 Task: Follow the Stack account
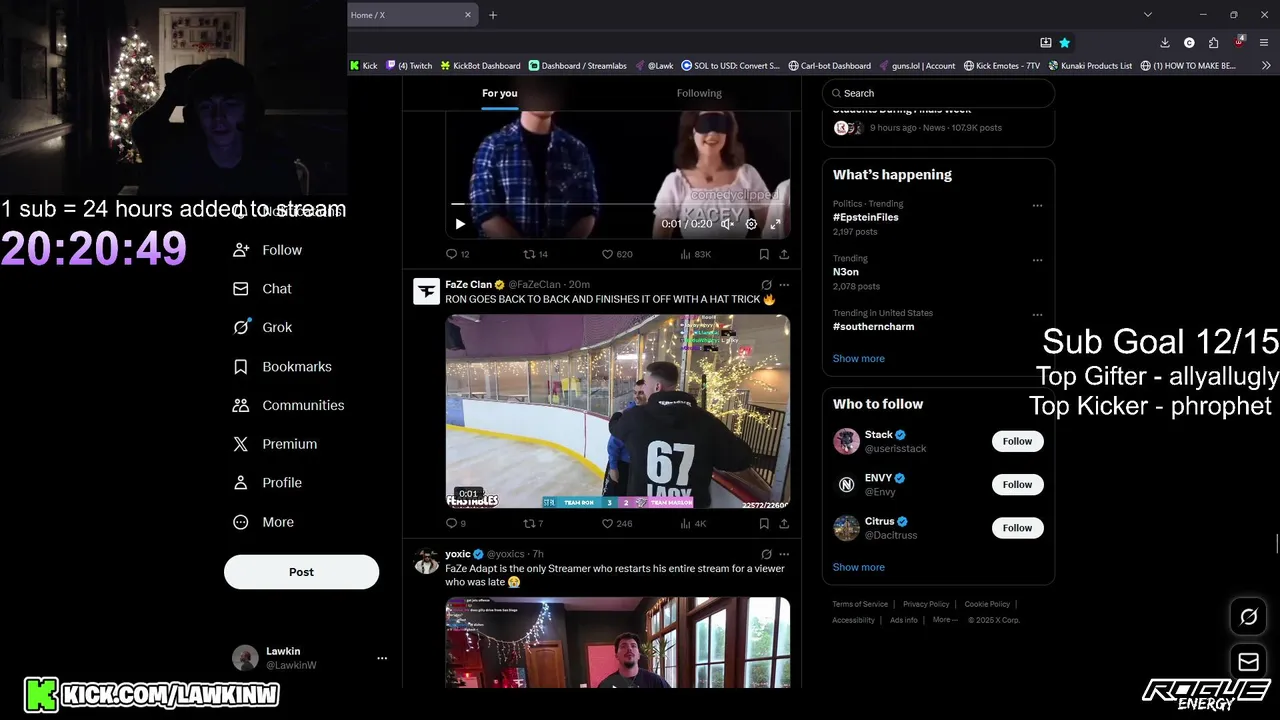pos(1017,441)
